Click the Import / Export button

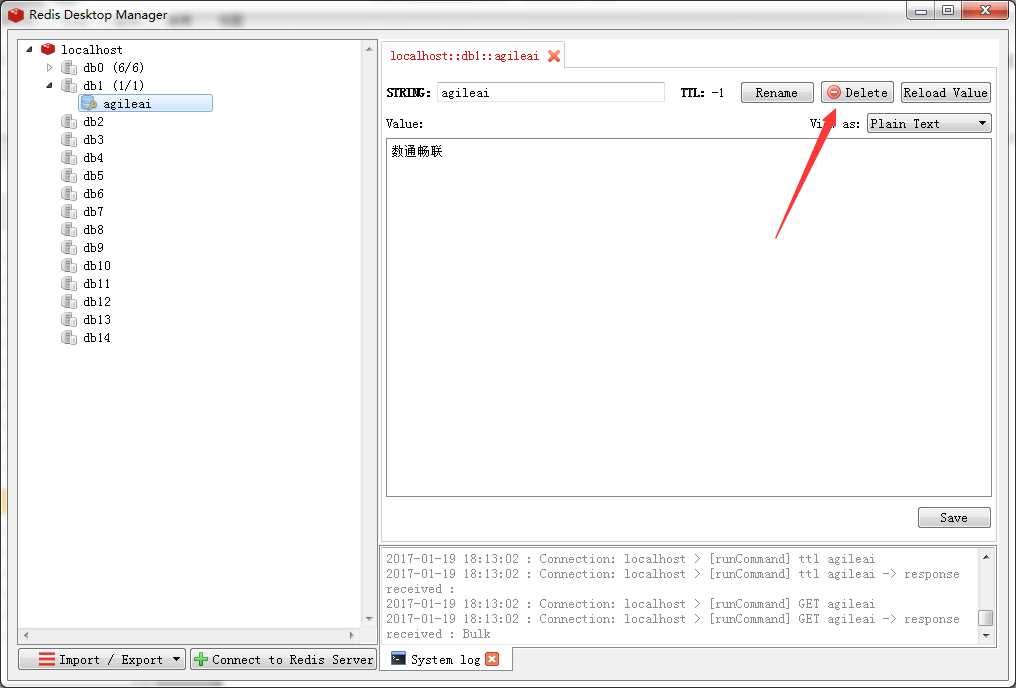pyautogui.click(x=102, y=659)
